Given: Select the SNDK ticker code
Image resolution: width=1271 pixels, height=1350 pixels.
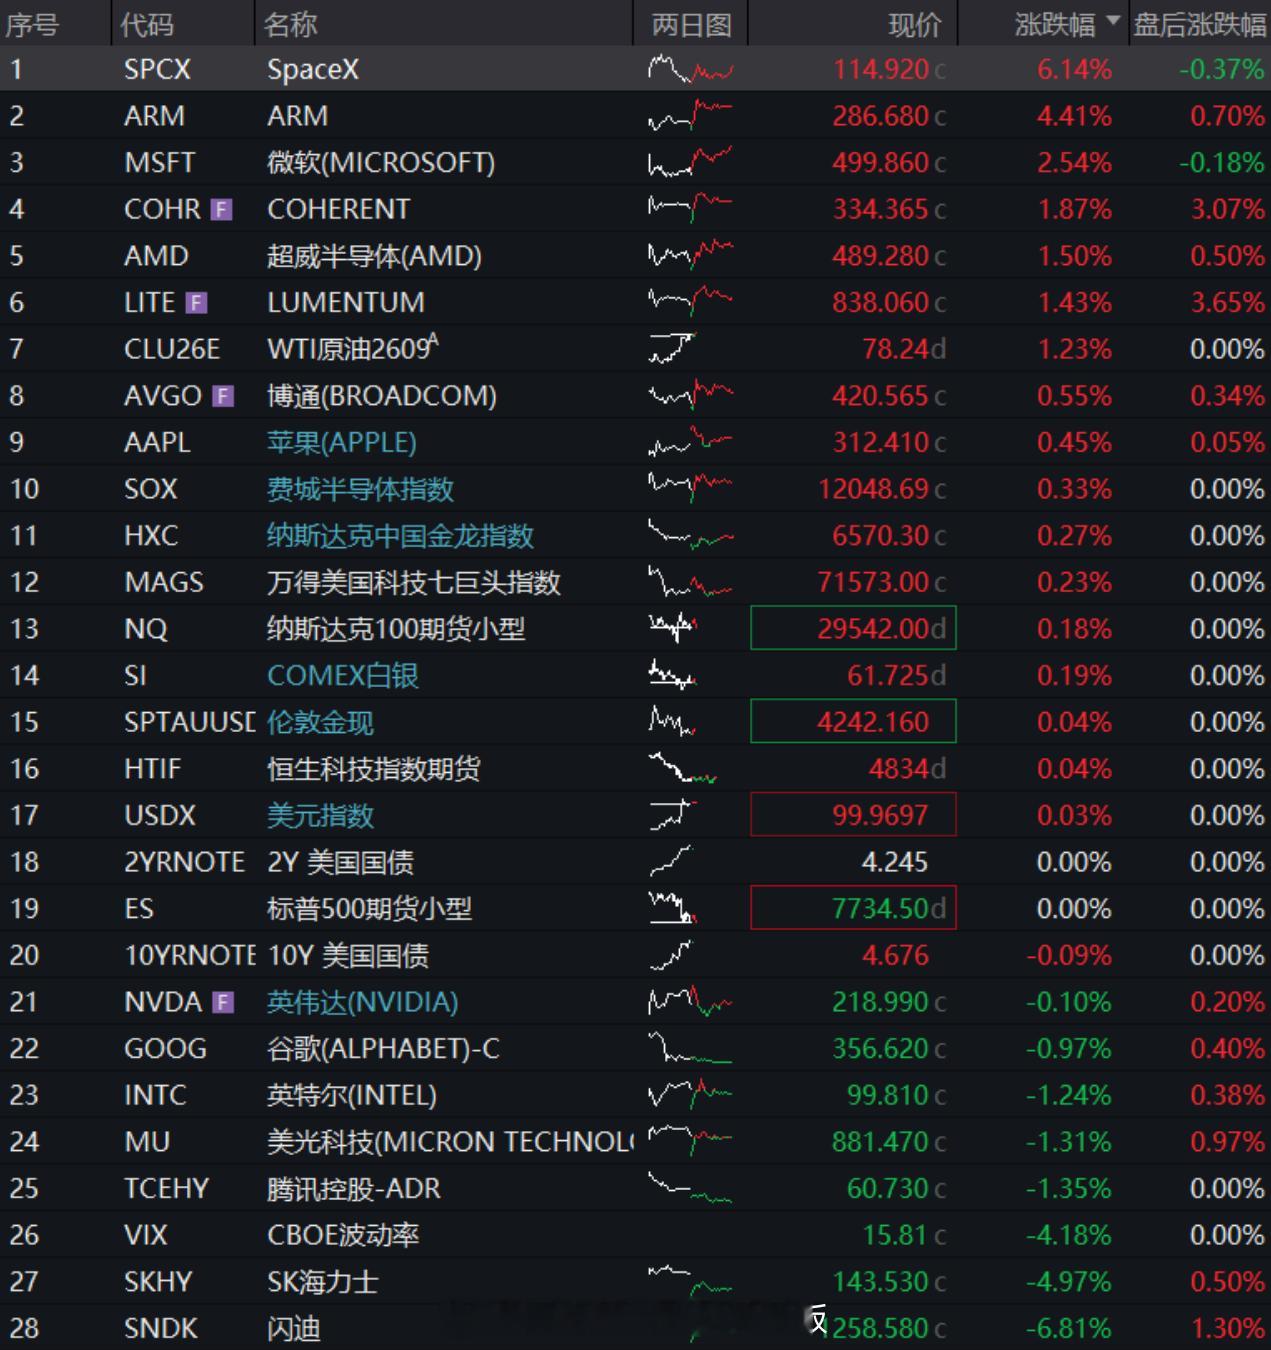Looking at the screenshot, I should pos(160,1328).
